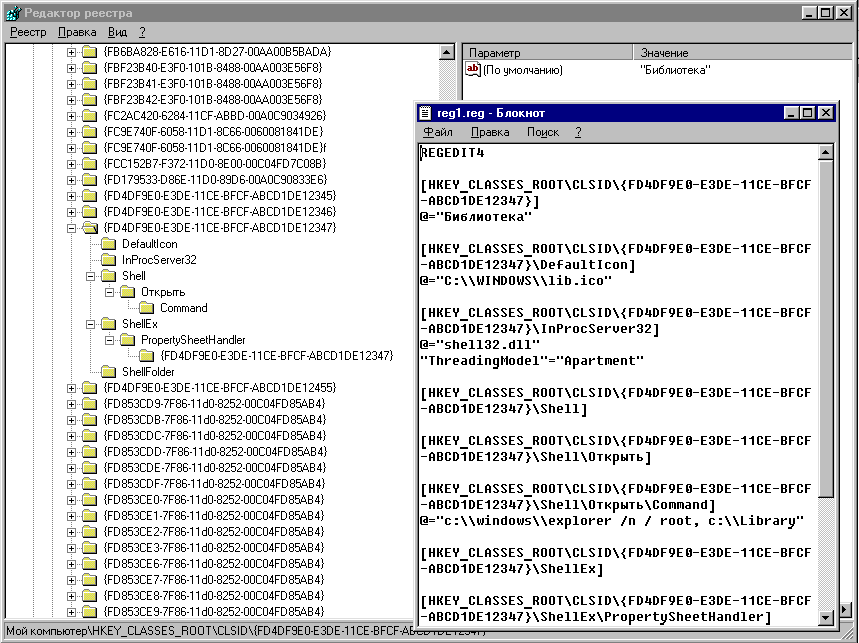
Task: Expand the {FD4DF9E0-...-ABCD1DE12455} key
Action: pos(71,388)
